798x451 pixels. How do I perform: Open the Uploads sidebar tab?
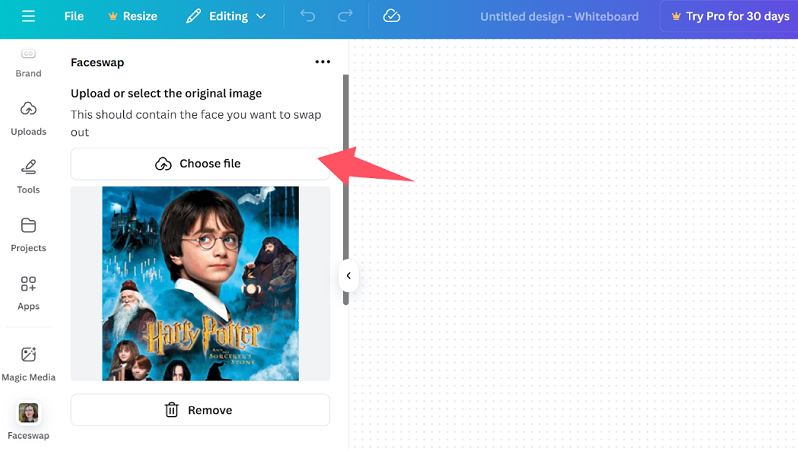tap(28, 119)
